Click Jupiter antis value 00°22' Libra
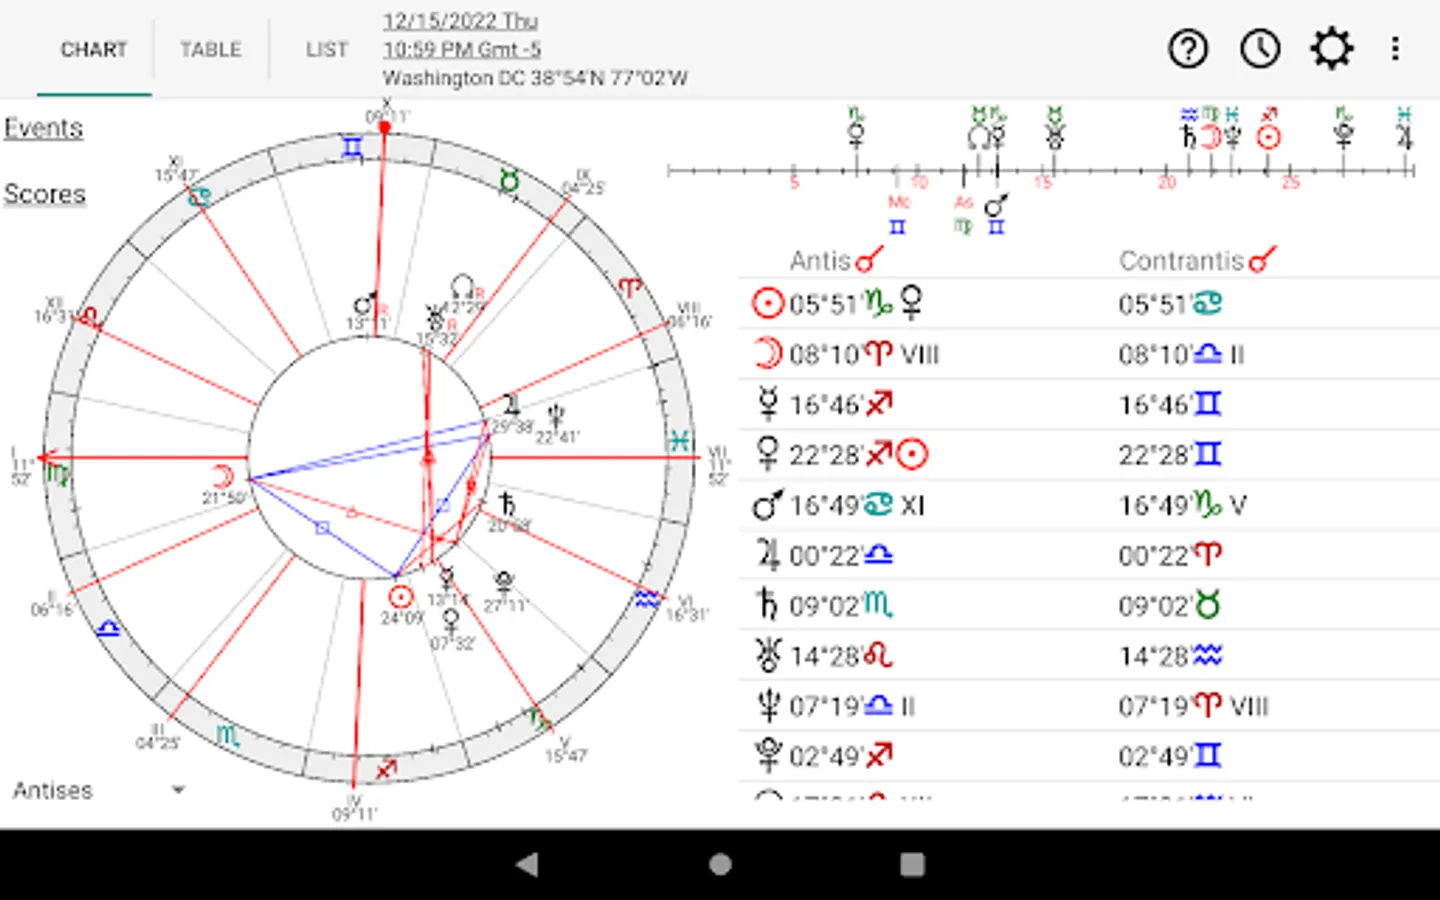Screen dimensions: 1440x900 click(x=841, y=555)
